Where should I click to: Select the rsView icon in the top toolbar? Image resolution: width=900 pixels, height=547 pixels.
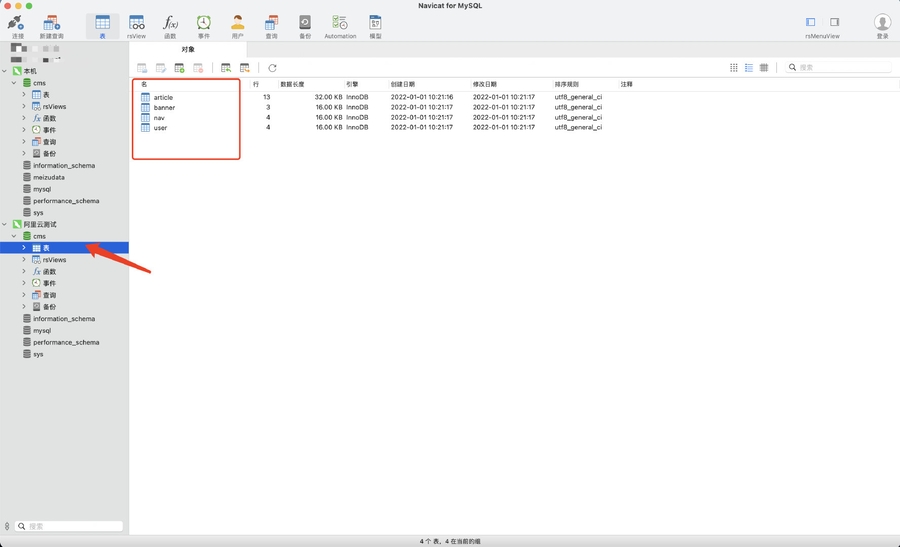(x=136, y=24)
